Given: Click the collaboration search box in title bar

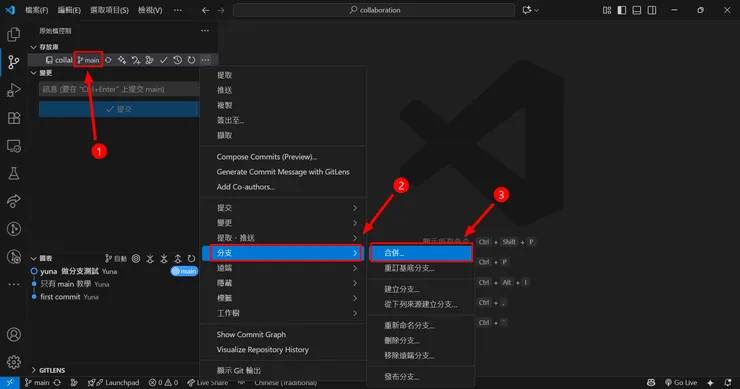Looking at the screenshot, I should pos(374,10).
